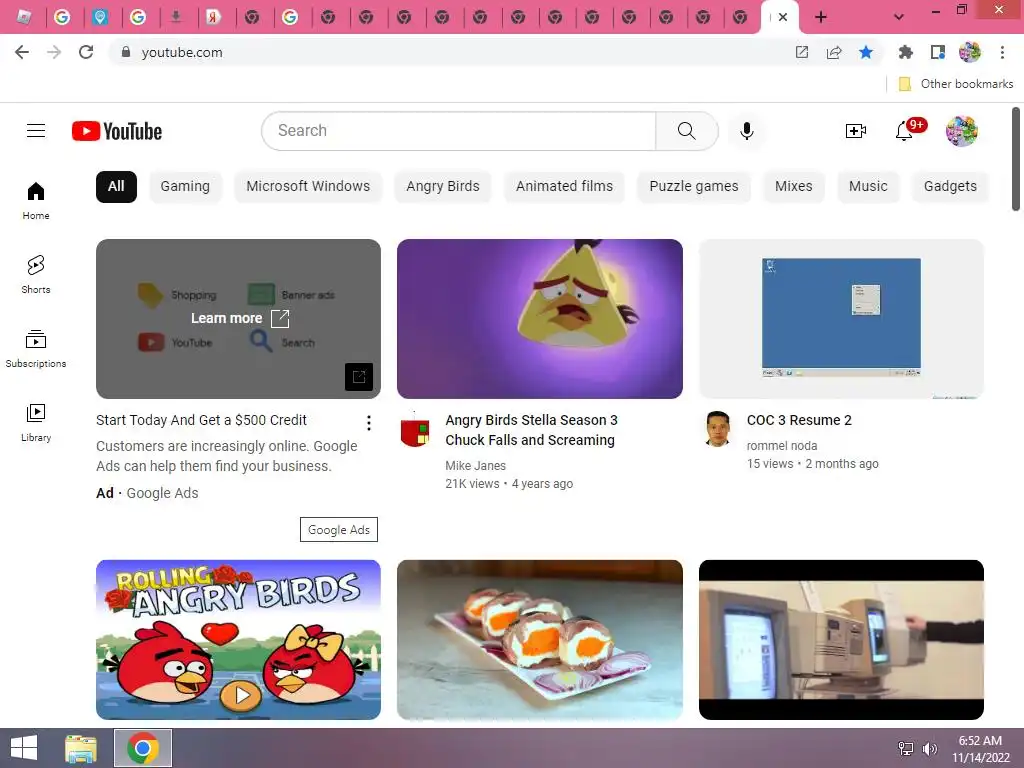Open the Chrome extensions puzzle icon
1024x768 pixels.
(905, 52)
